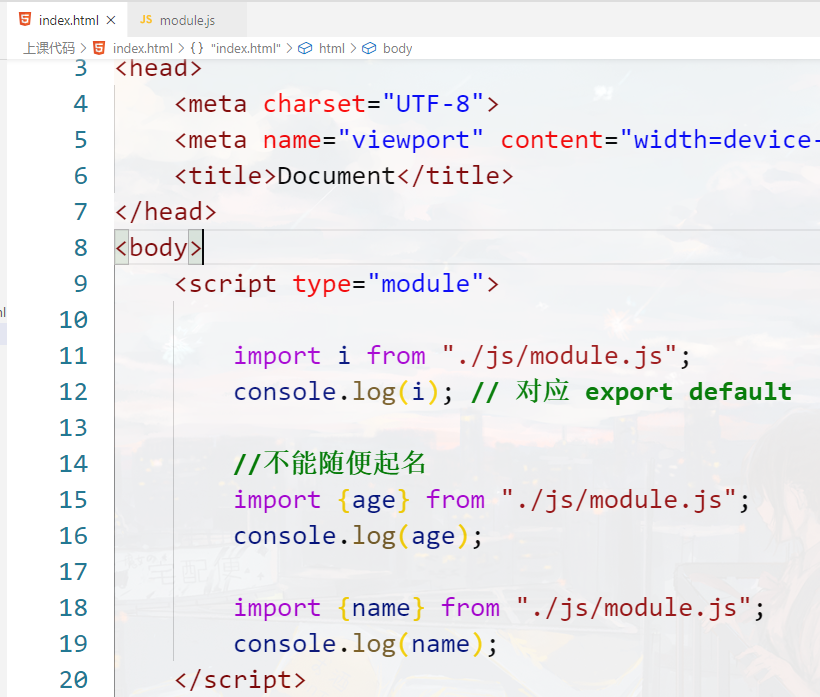This screenshot has width=820, height=697.
Task: Select the body breadcrumb element
Action: coord(397,49)
